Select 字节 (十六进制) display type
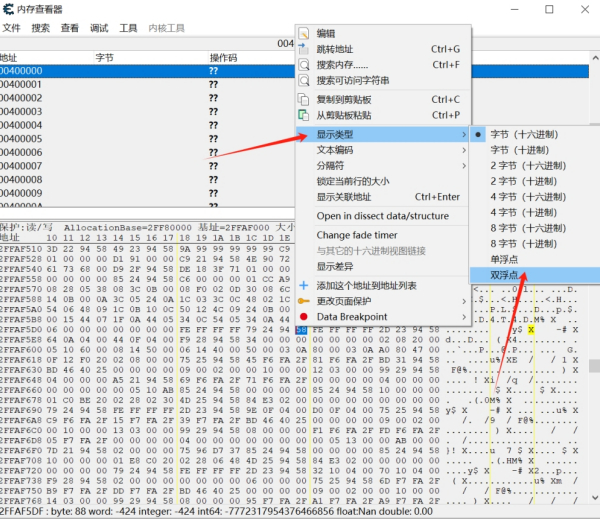 click(524, 134)
